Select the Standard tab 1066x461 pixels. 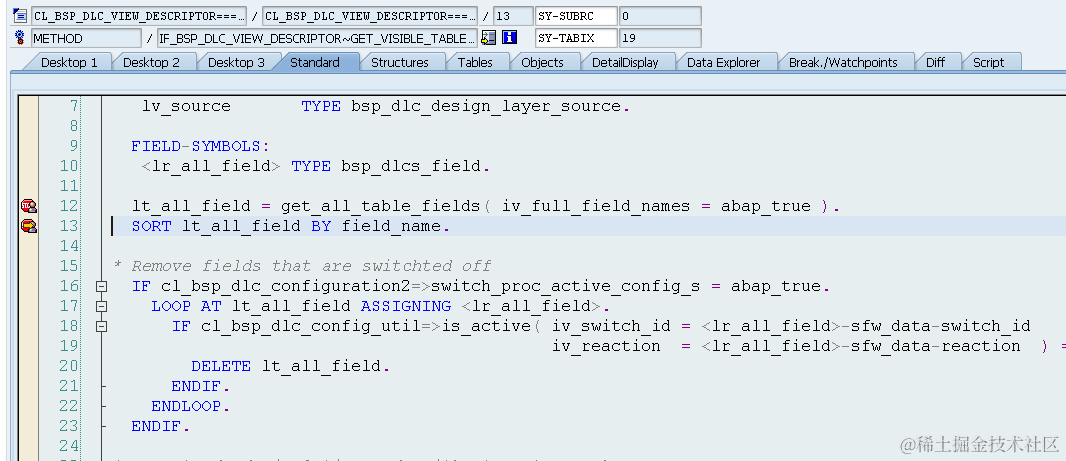[x=315, y=62]
